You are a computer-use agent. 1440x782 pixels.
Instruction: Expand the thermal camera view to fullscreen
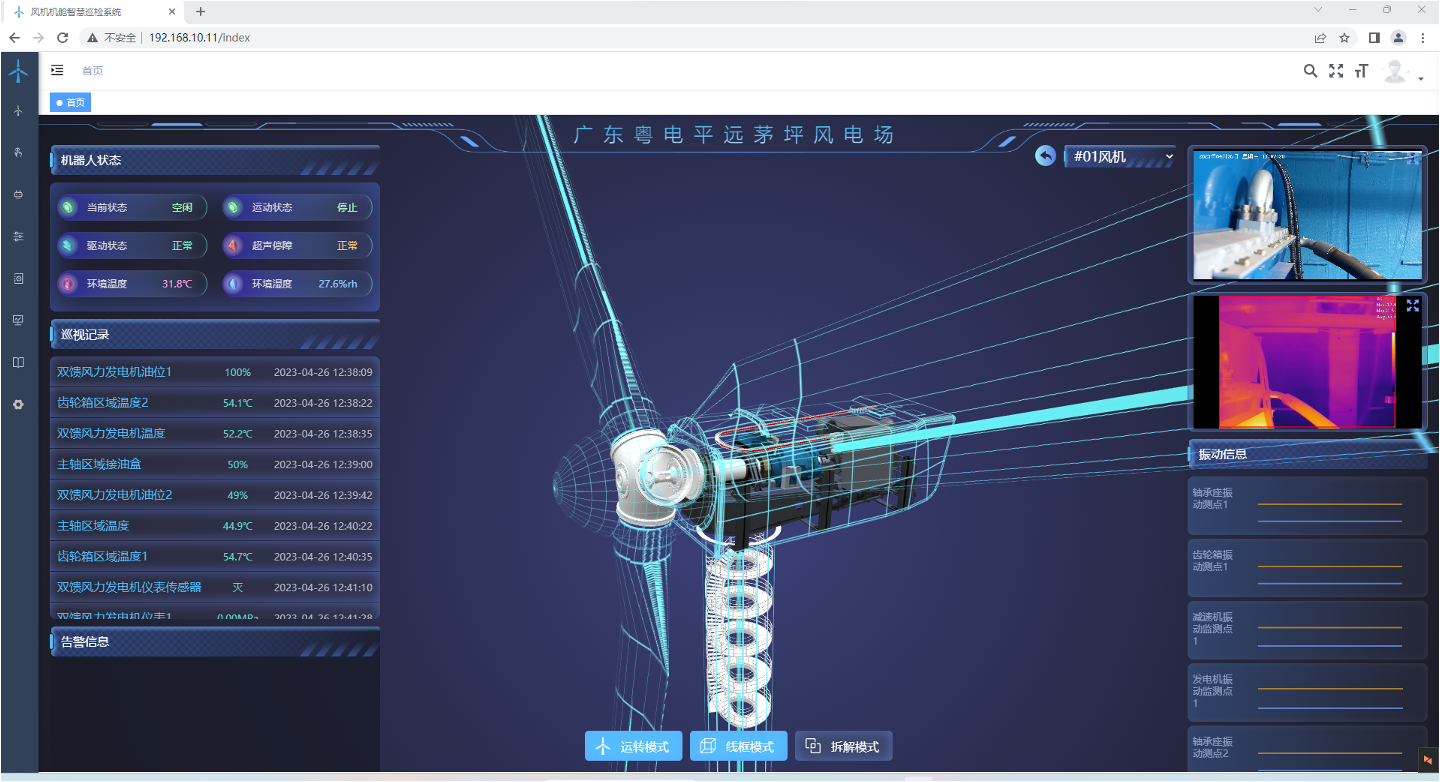[x=1413, y=305]
